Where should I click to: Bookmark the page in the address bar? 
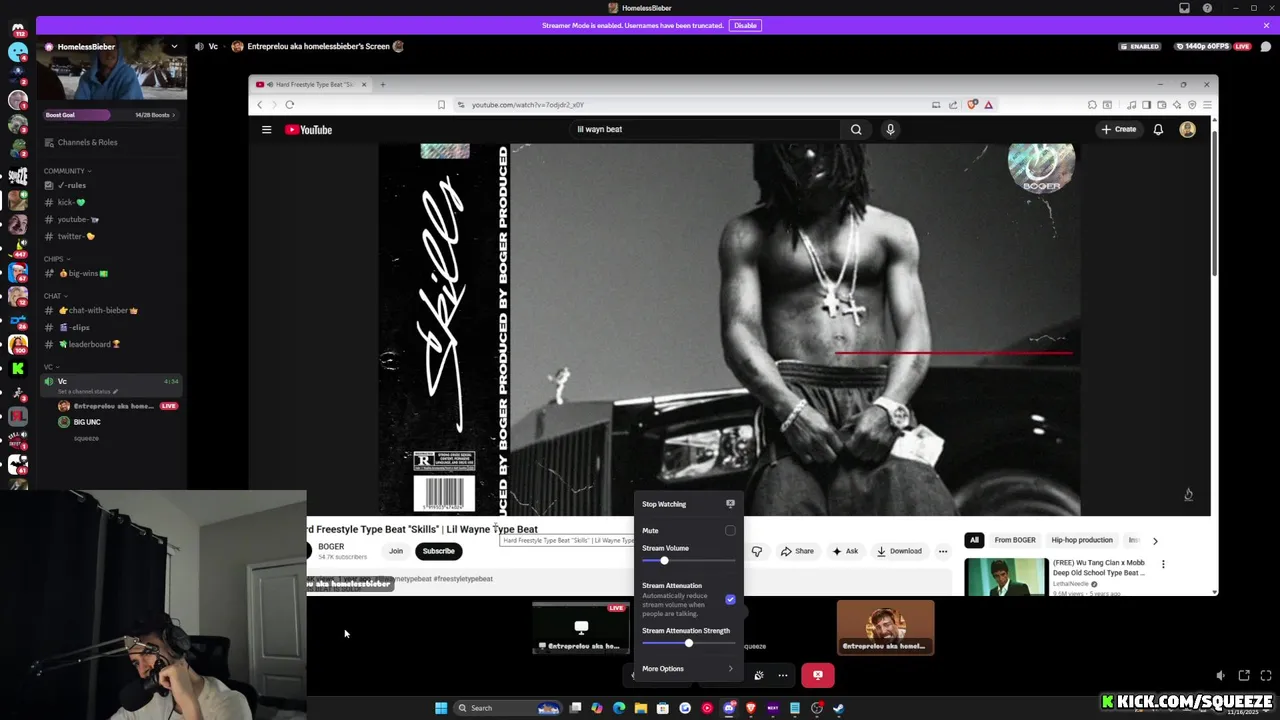tap(441, 105)
